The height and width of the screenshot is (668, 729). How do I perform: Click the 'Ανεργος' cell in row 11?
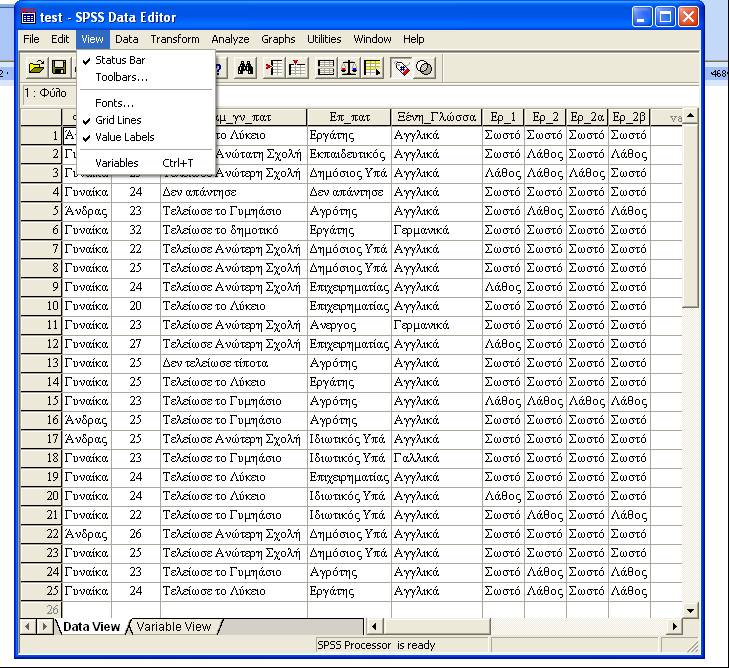(x=349, y=325)
